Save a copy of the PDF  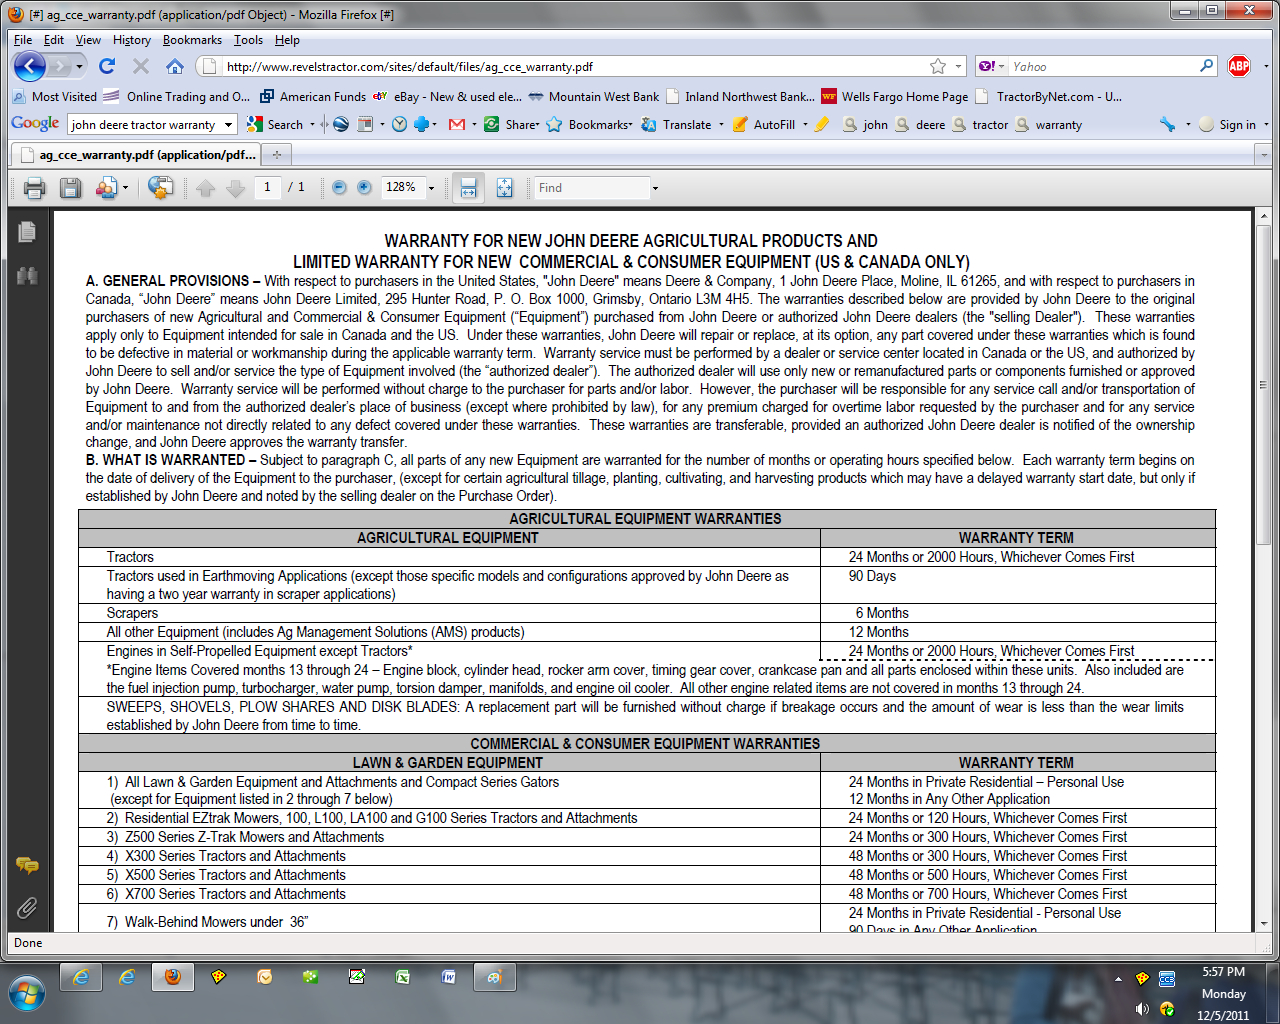[x=70, y=188]
